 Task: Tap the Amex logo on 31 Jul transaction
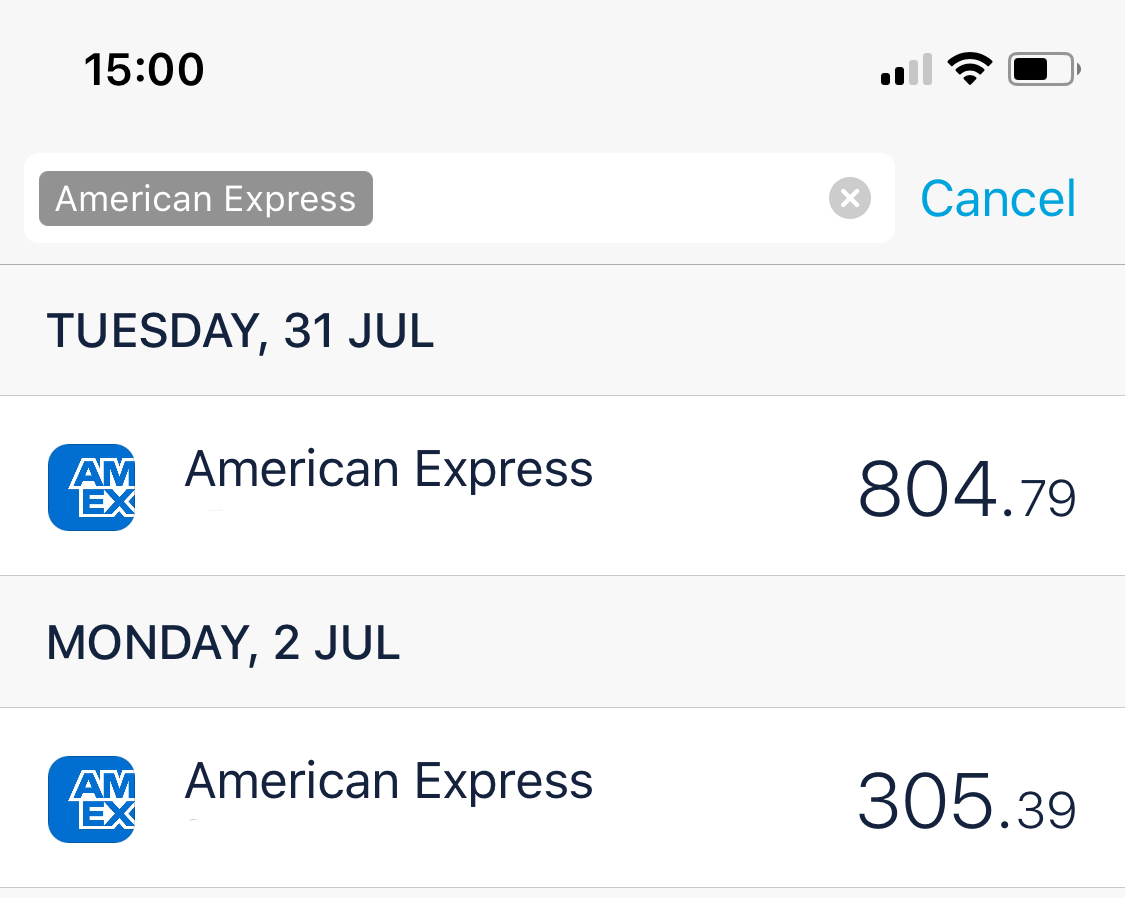91,487
